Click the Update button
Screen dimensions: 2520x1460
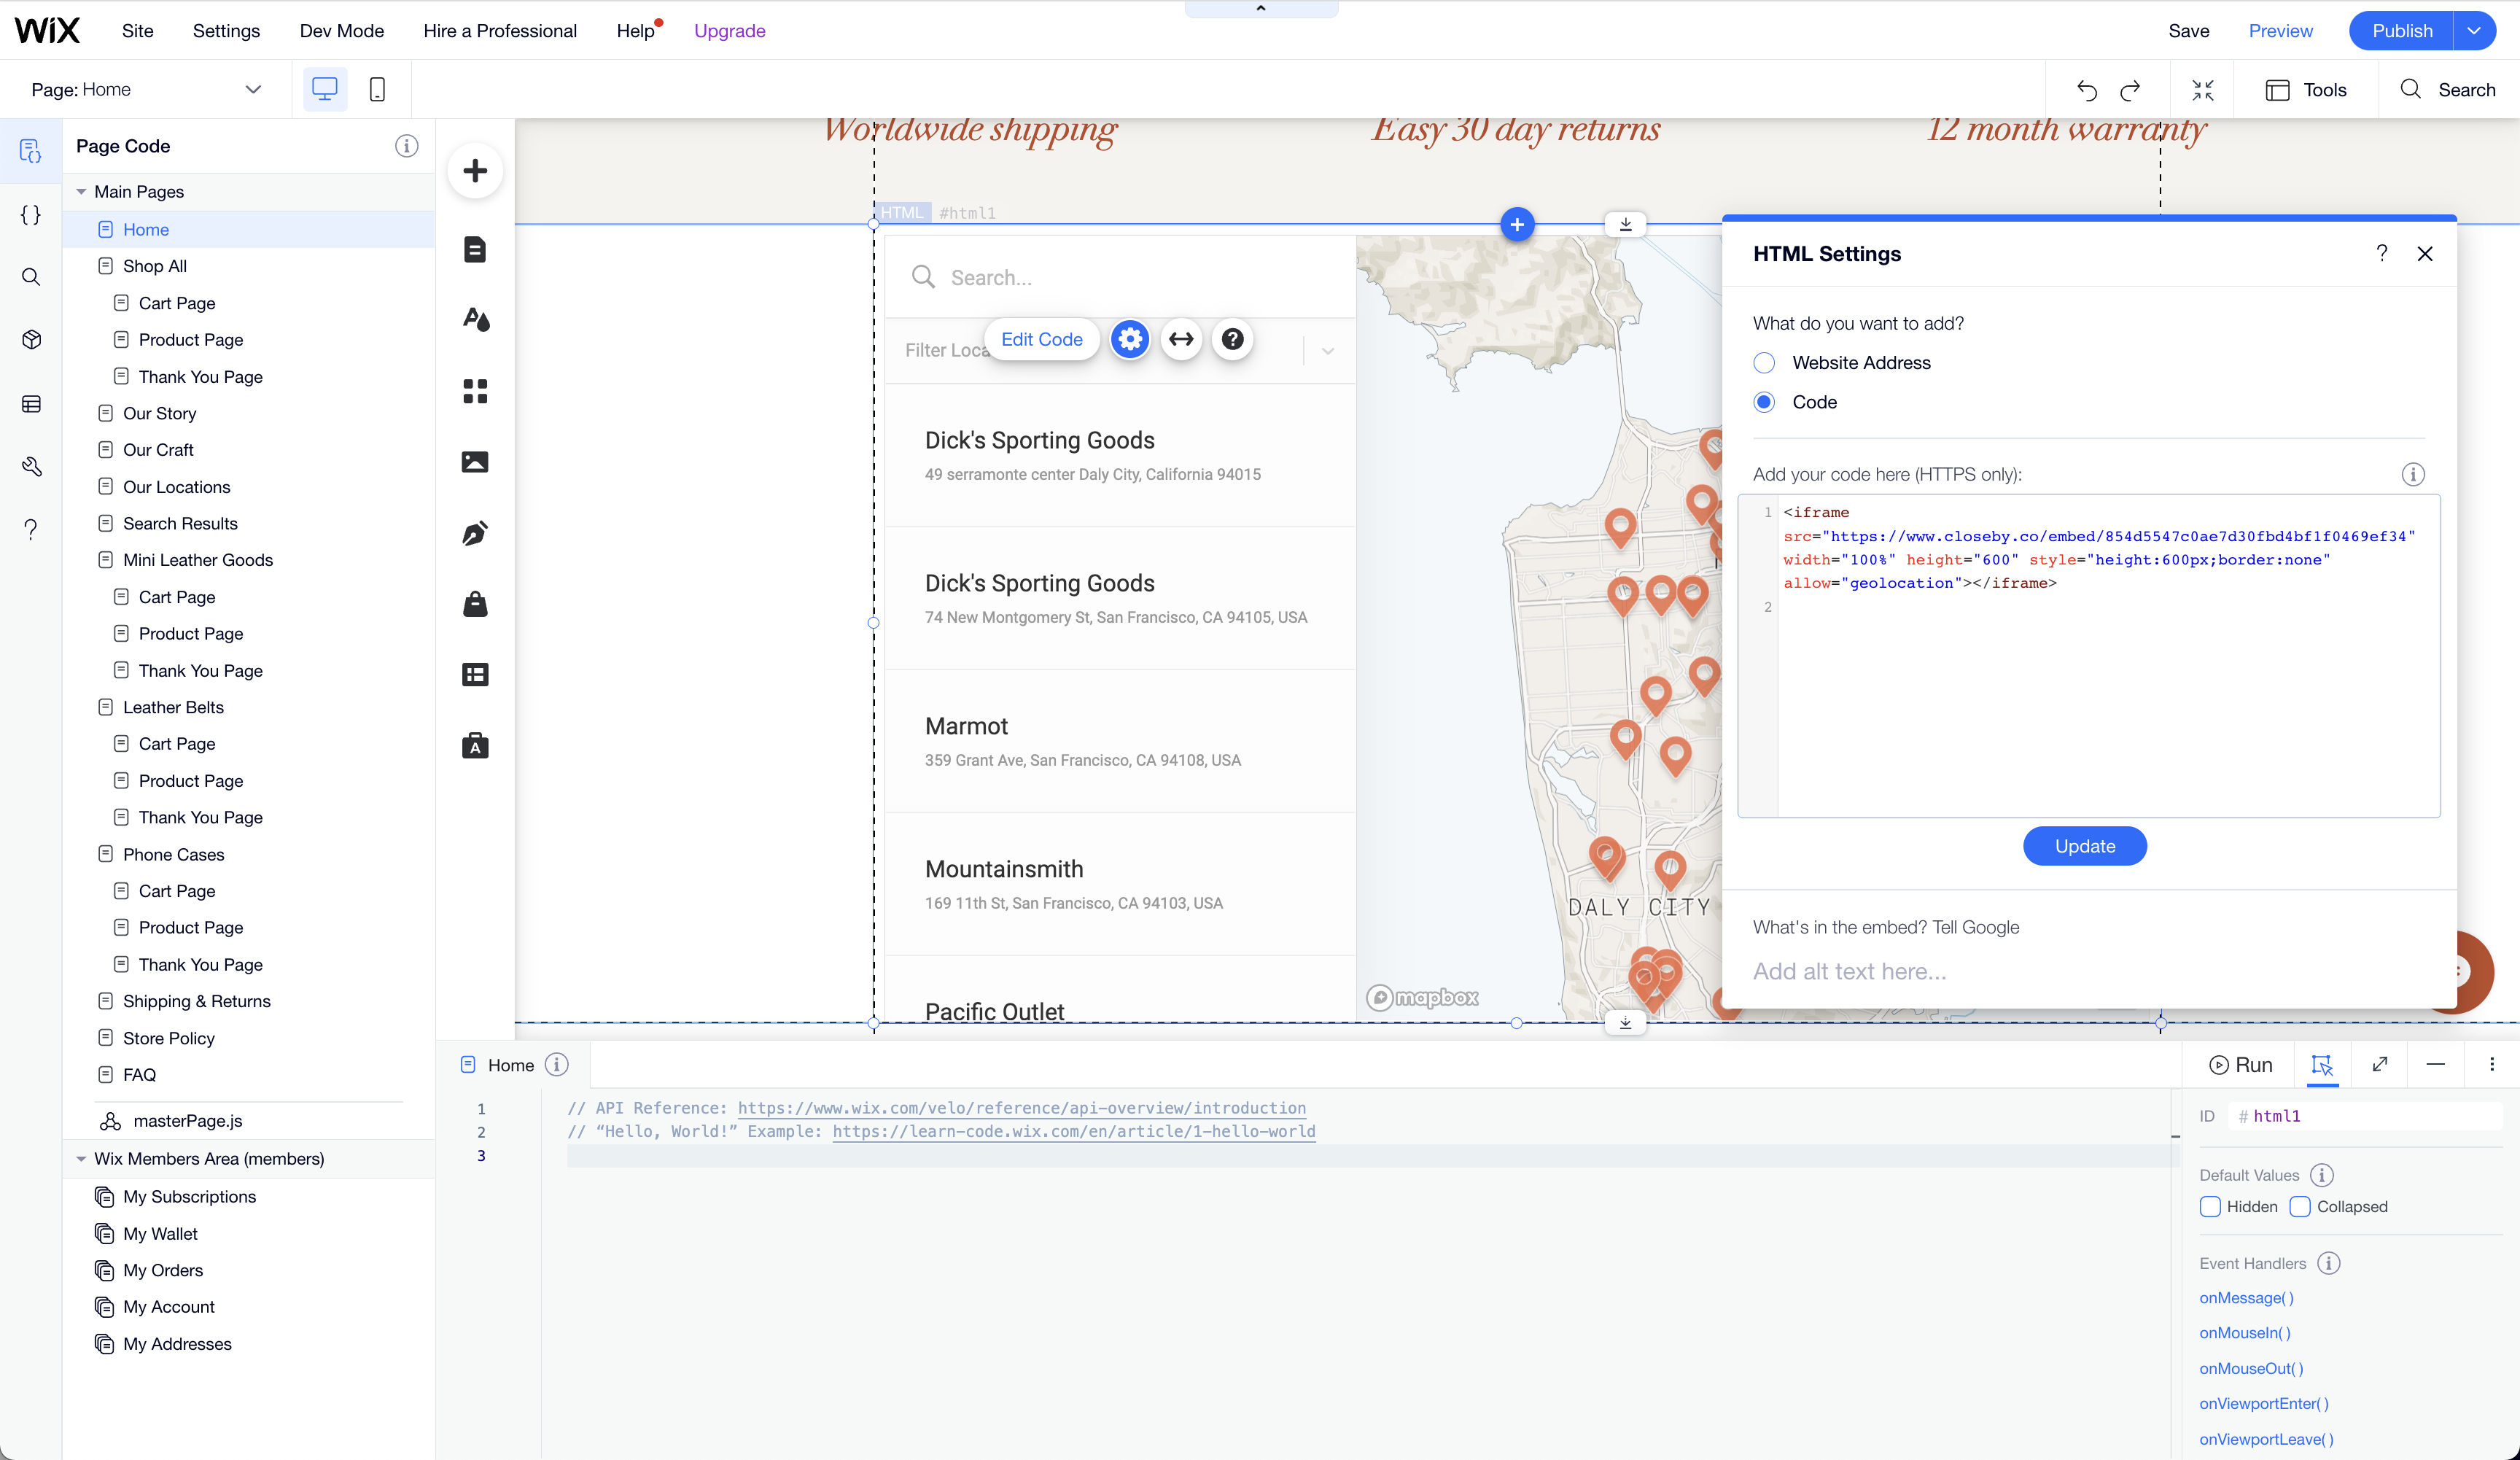pos(2084,846)
